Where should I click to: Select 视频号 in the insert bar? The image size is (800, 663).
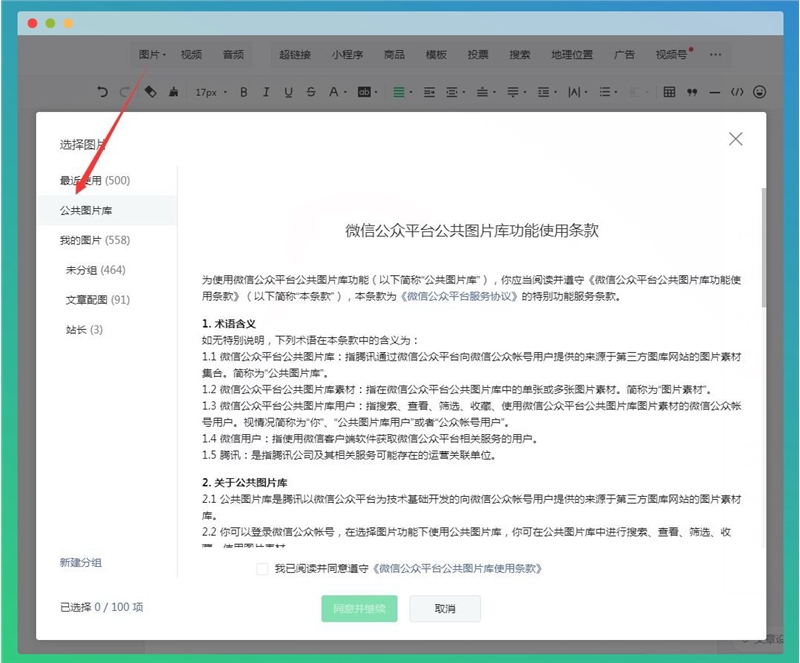(x=672, y=55)
